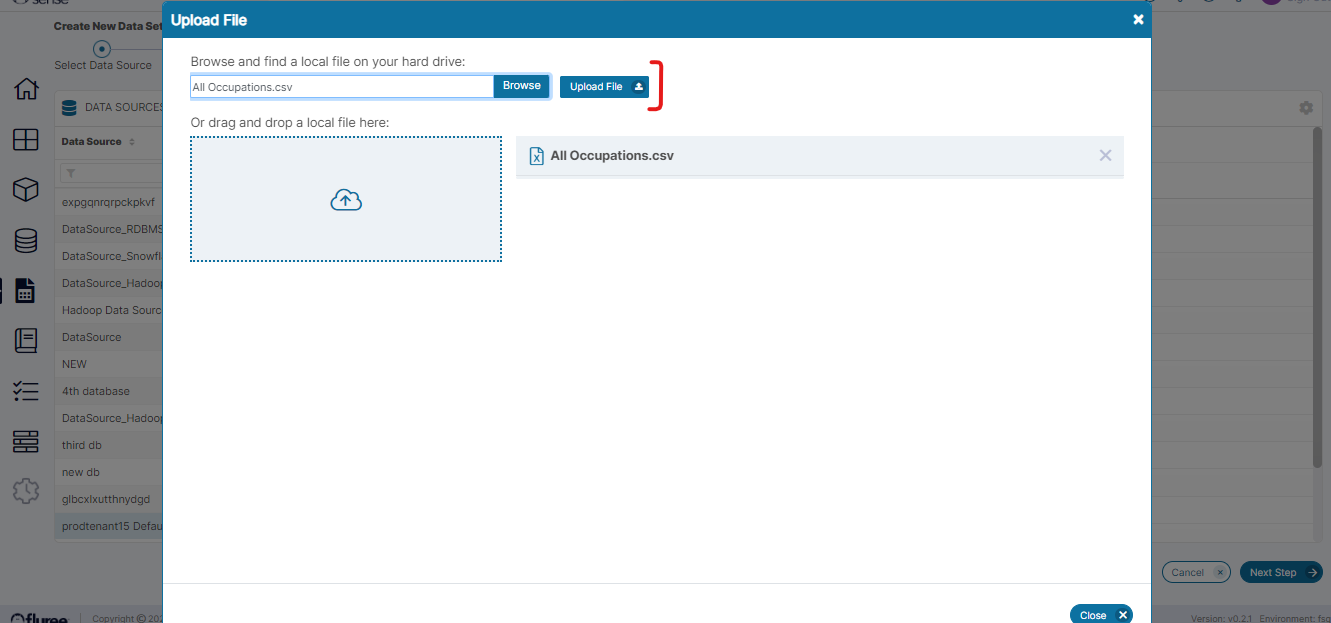Open the cube sidebar icon
The height and width of the screenshot is (623, 1331).
point(26,190)
